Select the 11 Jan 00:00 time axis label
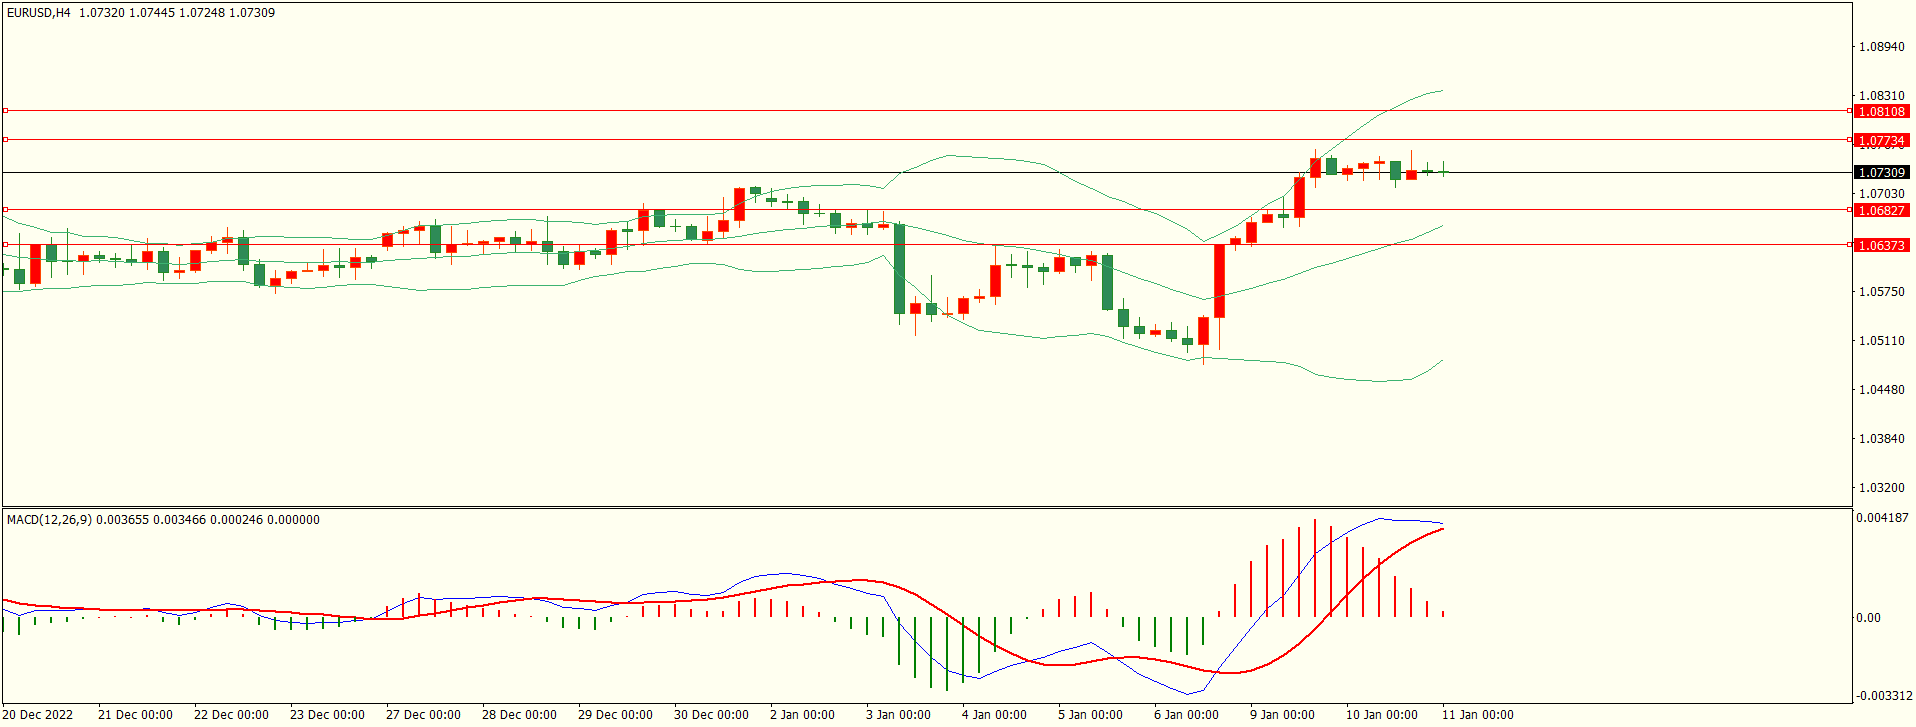The width and height of the screenshot is (1916, 727). (x=1477, y=715)
